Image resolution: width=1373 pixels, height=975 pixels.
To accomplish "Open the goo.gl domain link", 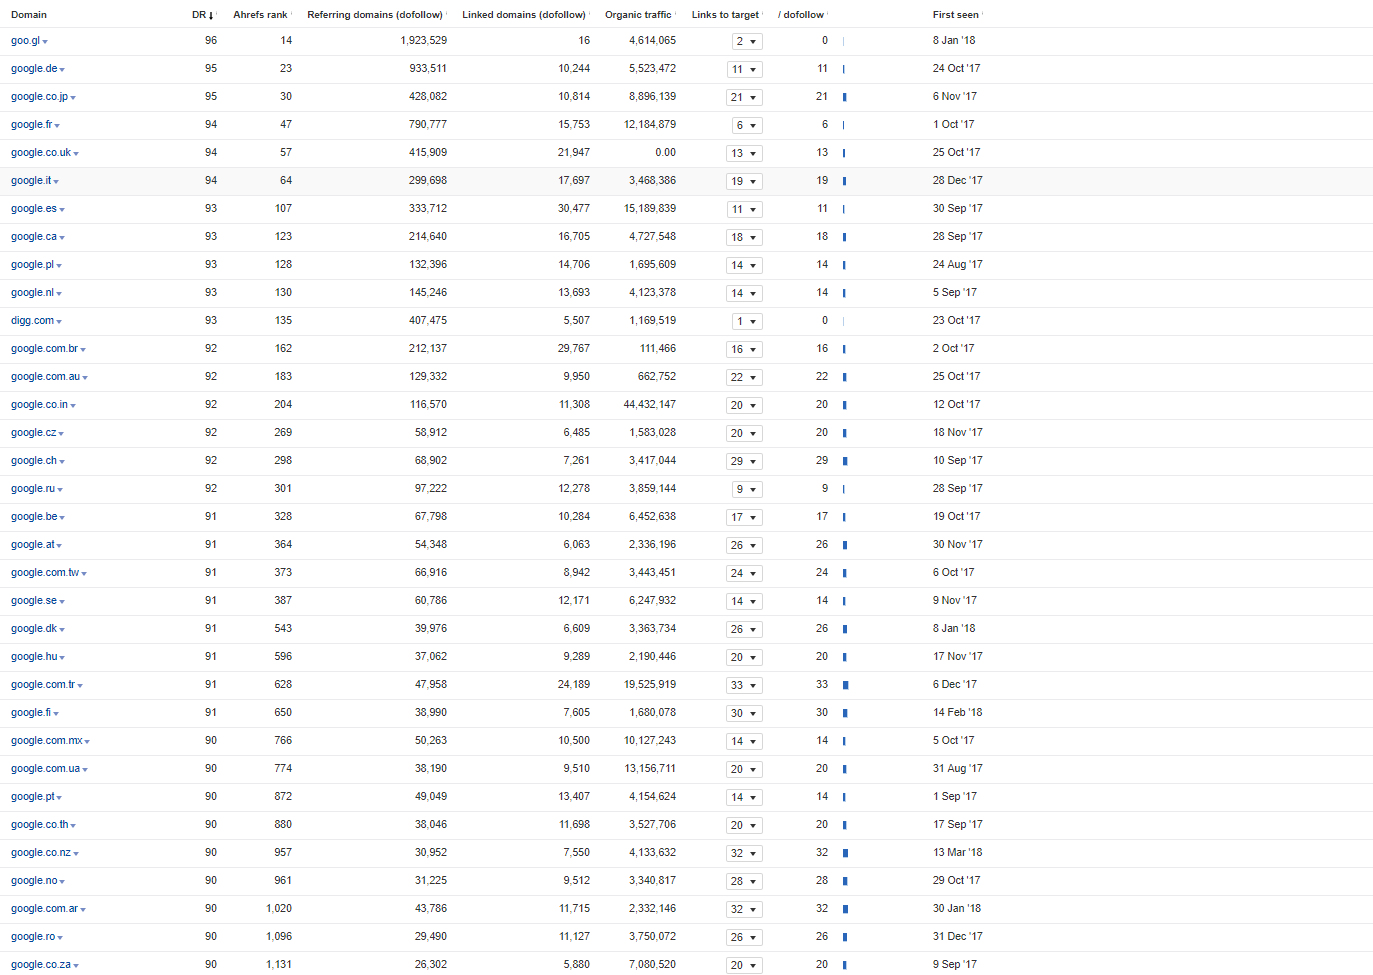I will tap(26, 40).
